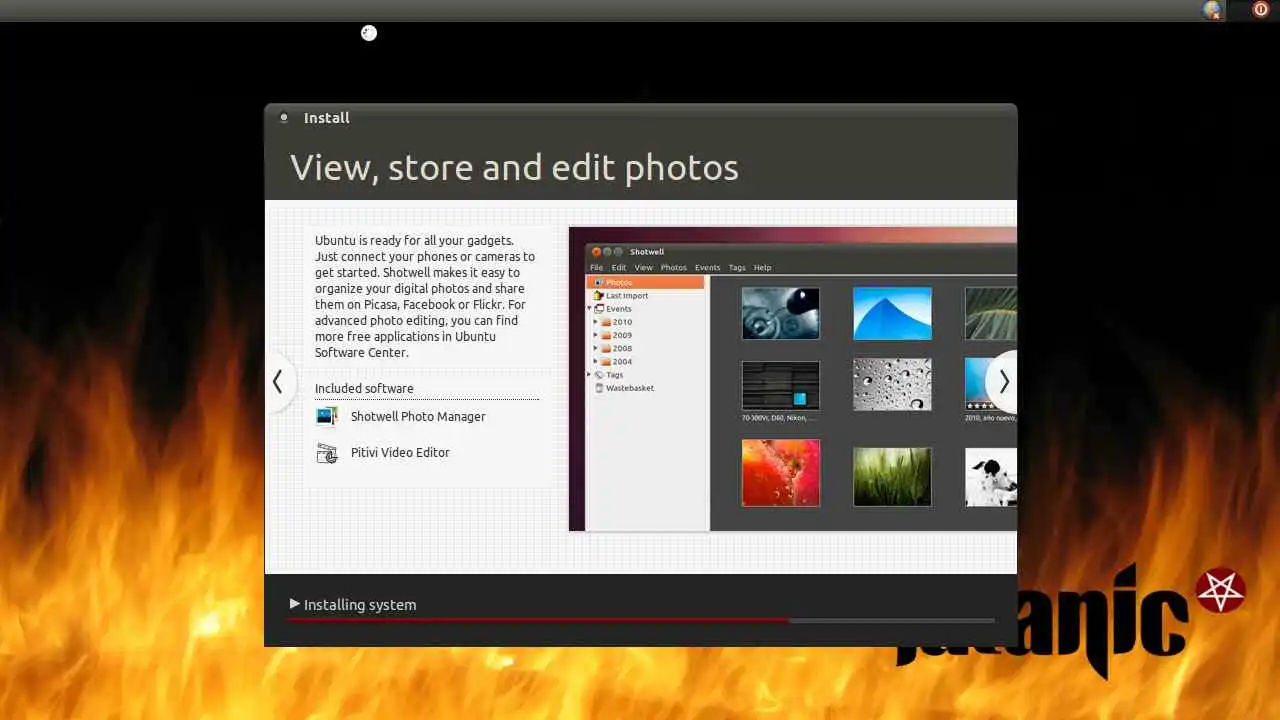Image resolution: width=1280 pixels, height=720 pixels.
Task: Expand the 2009 events folder
Action: tap(596, 335)
